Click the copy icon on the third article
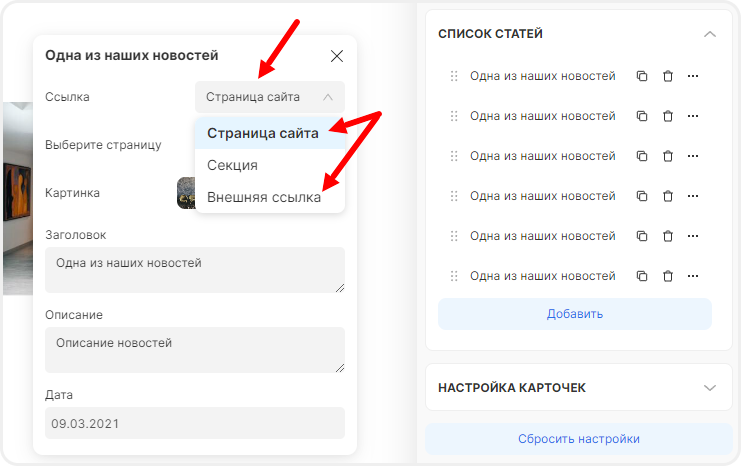 [642, 156]
